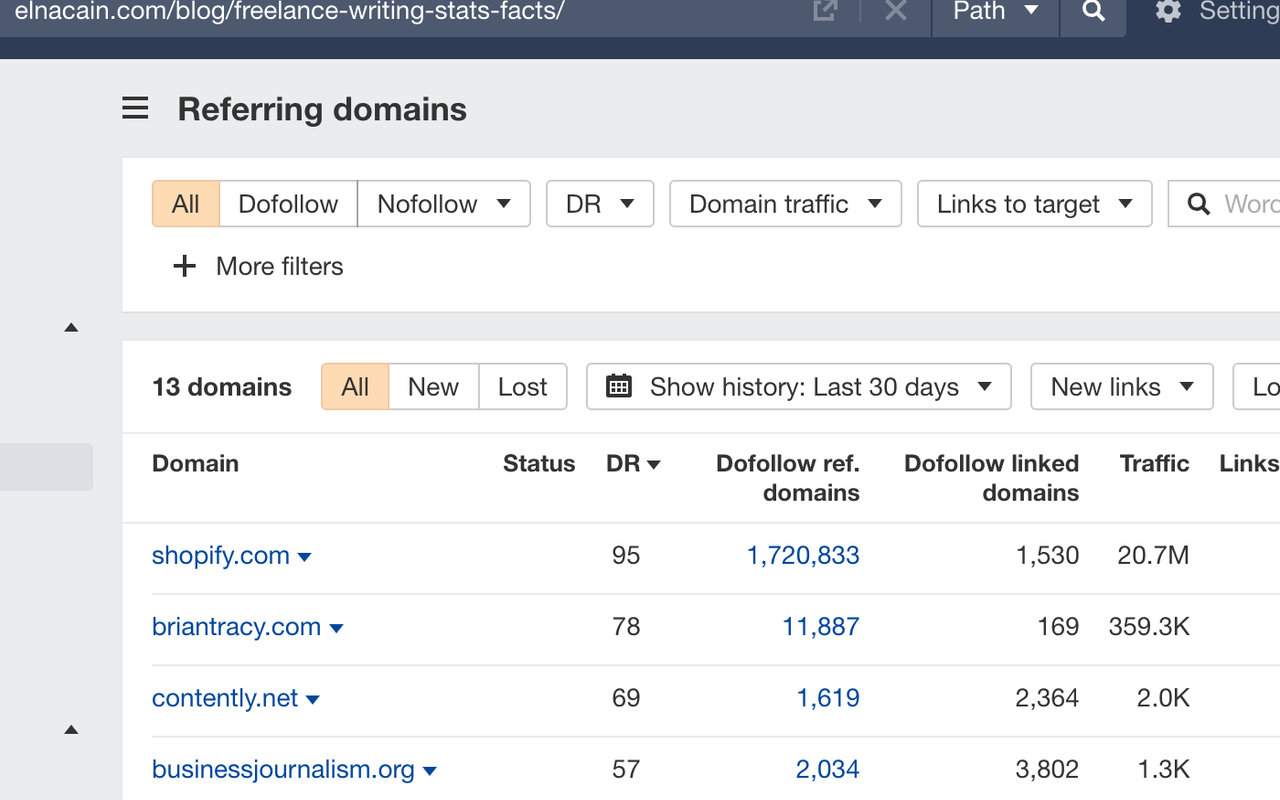Screen dimensions: 1280x800
Task: Click 1,619 dofollow ref. domains link
Action: click(828, 698)
